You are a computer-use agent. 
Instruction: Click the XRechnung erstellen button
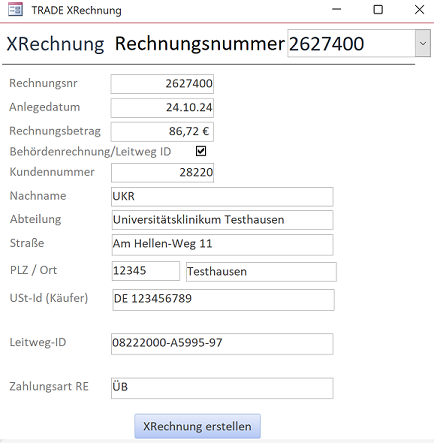tap(197, 426)
